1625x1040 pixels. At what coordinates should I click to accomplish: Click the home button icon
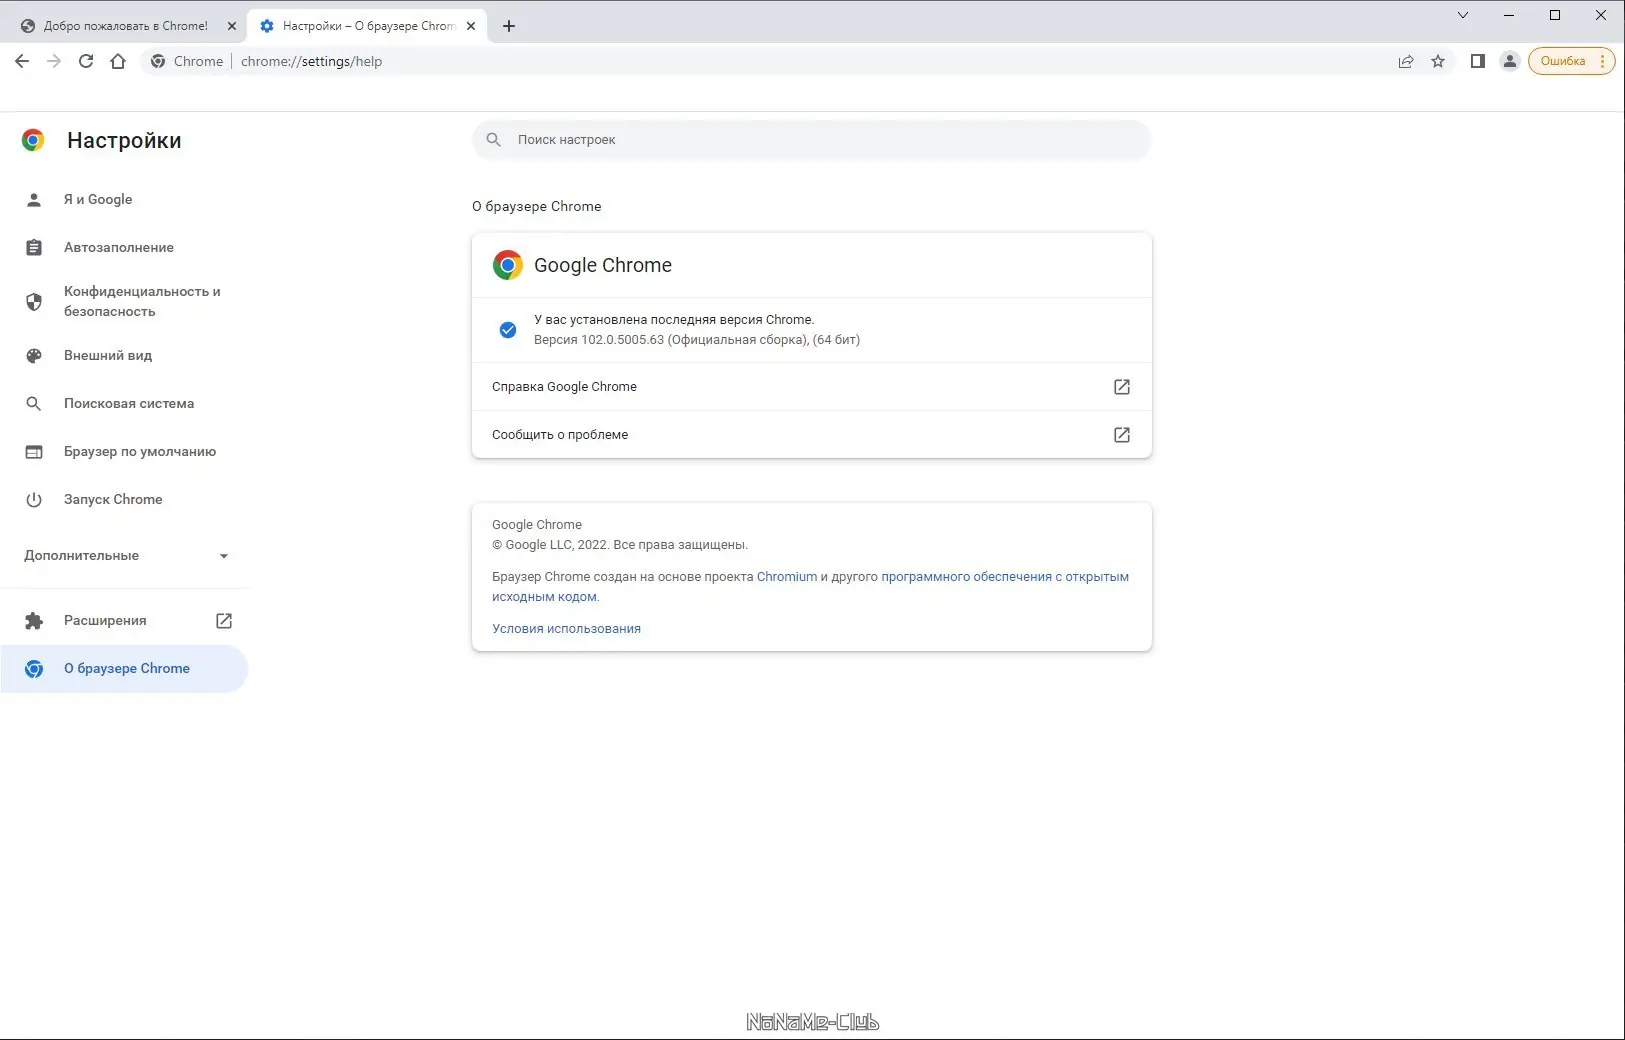click(x=118, y=61)
